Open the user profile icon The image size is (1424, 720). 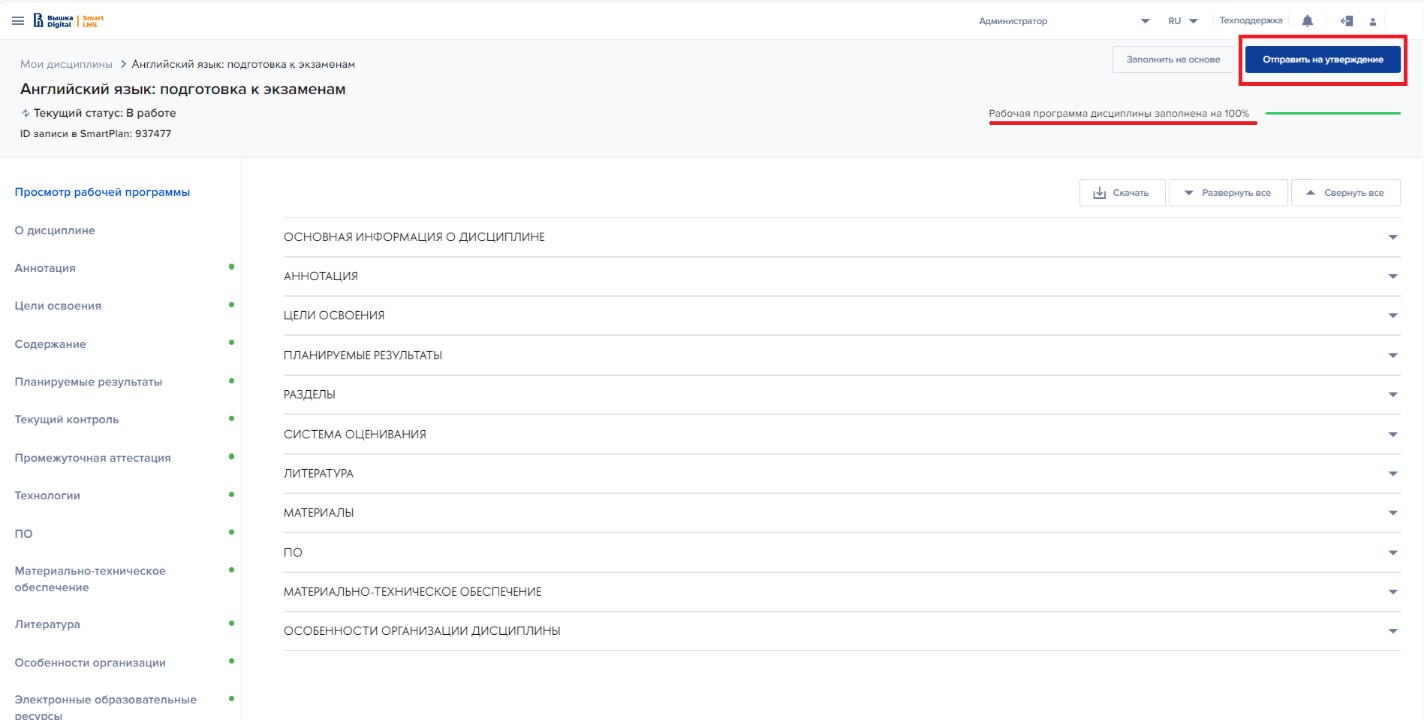click(x=1373, y=21)
